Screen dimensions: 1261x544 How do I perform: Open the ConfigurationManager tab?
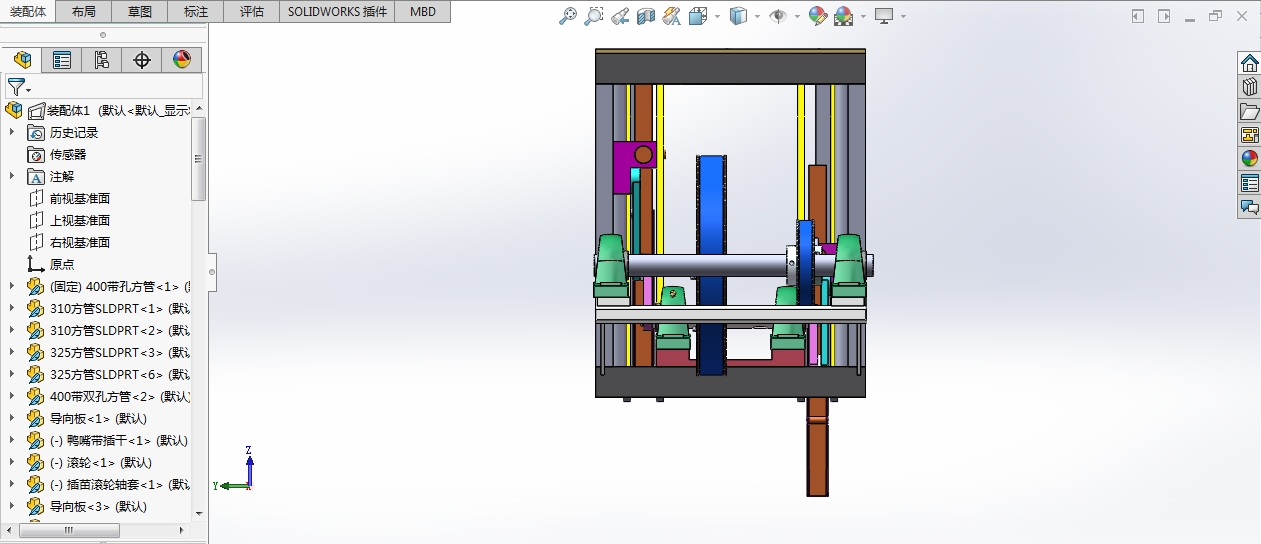click(102, 60)
